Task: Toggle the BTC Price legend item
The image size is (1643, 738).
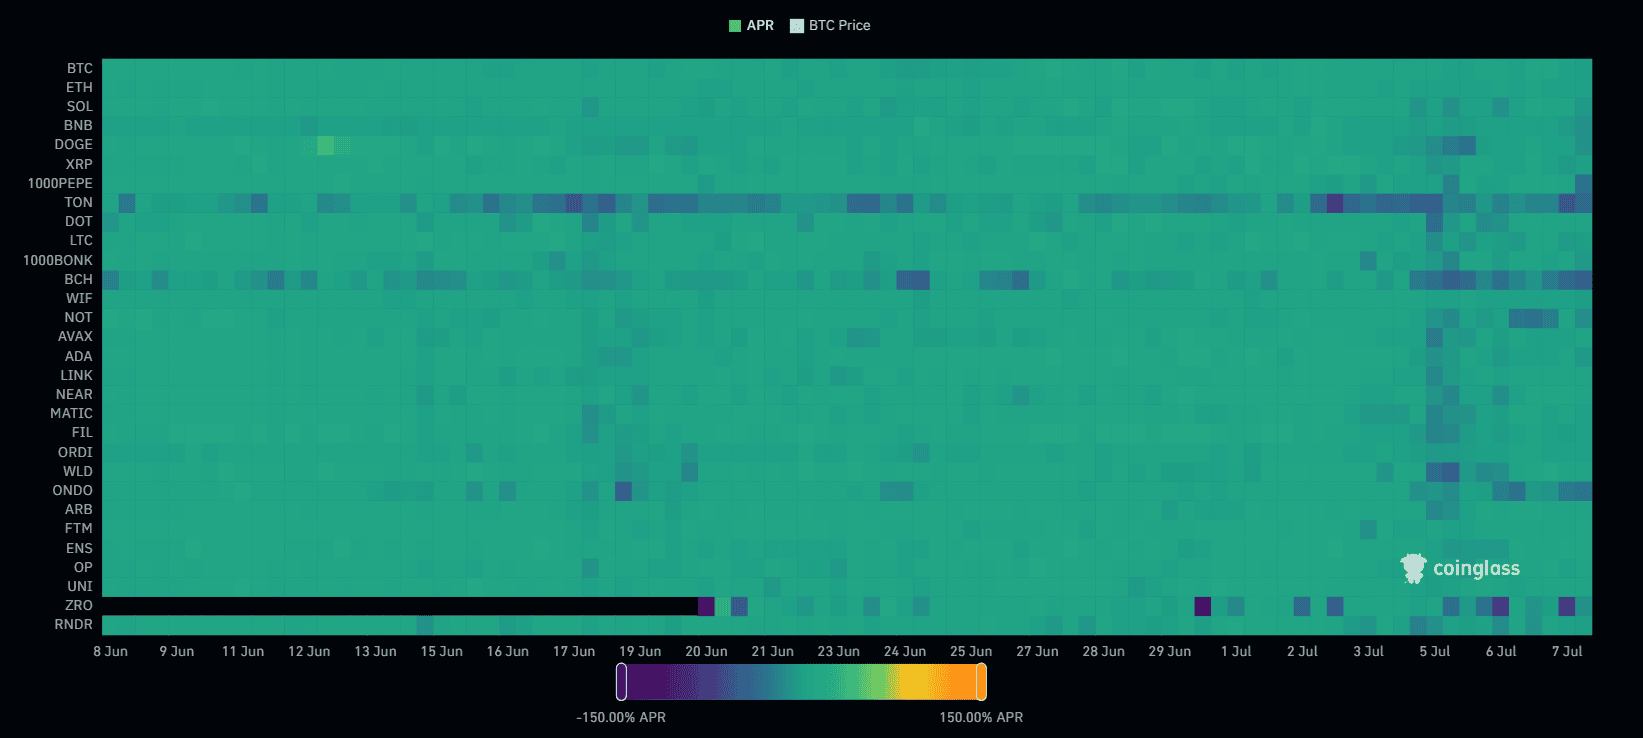Action: [x=830, y=26]
